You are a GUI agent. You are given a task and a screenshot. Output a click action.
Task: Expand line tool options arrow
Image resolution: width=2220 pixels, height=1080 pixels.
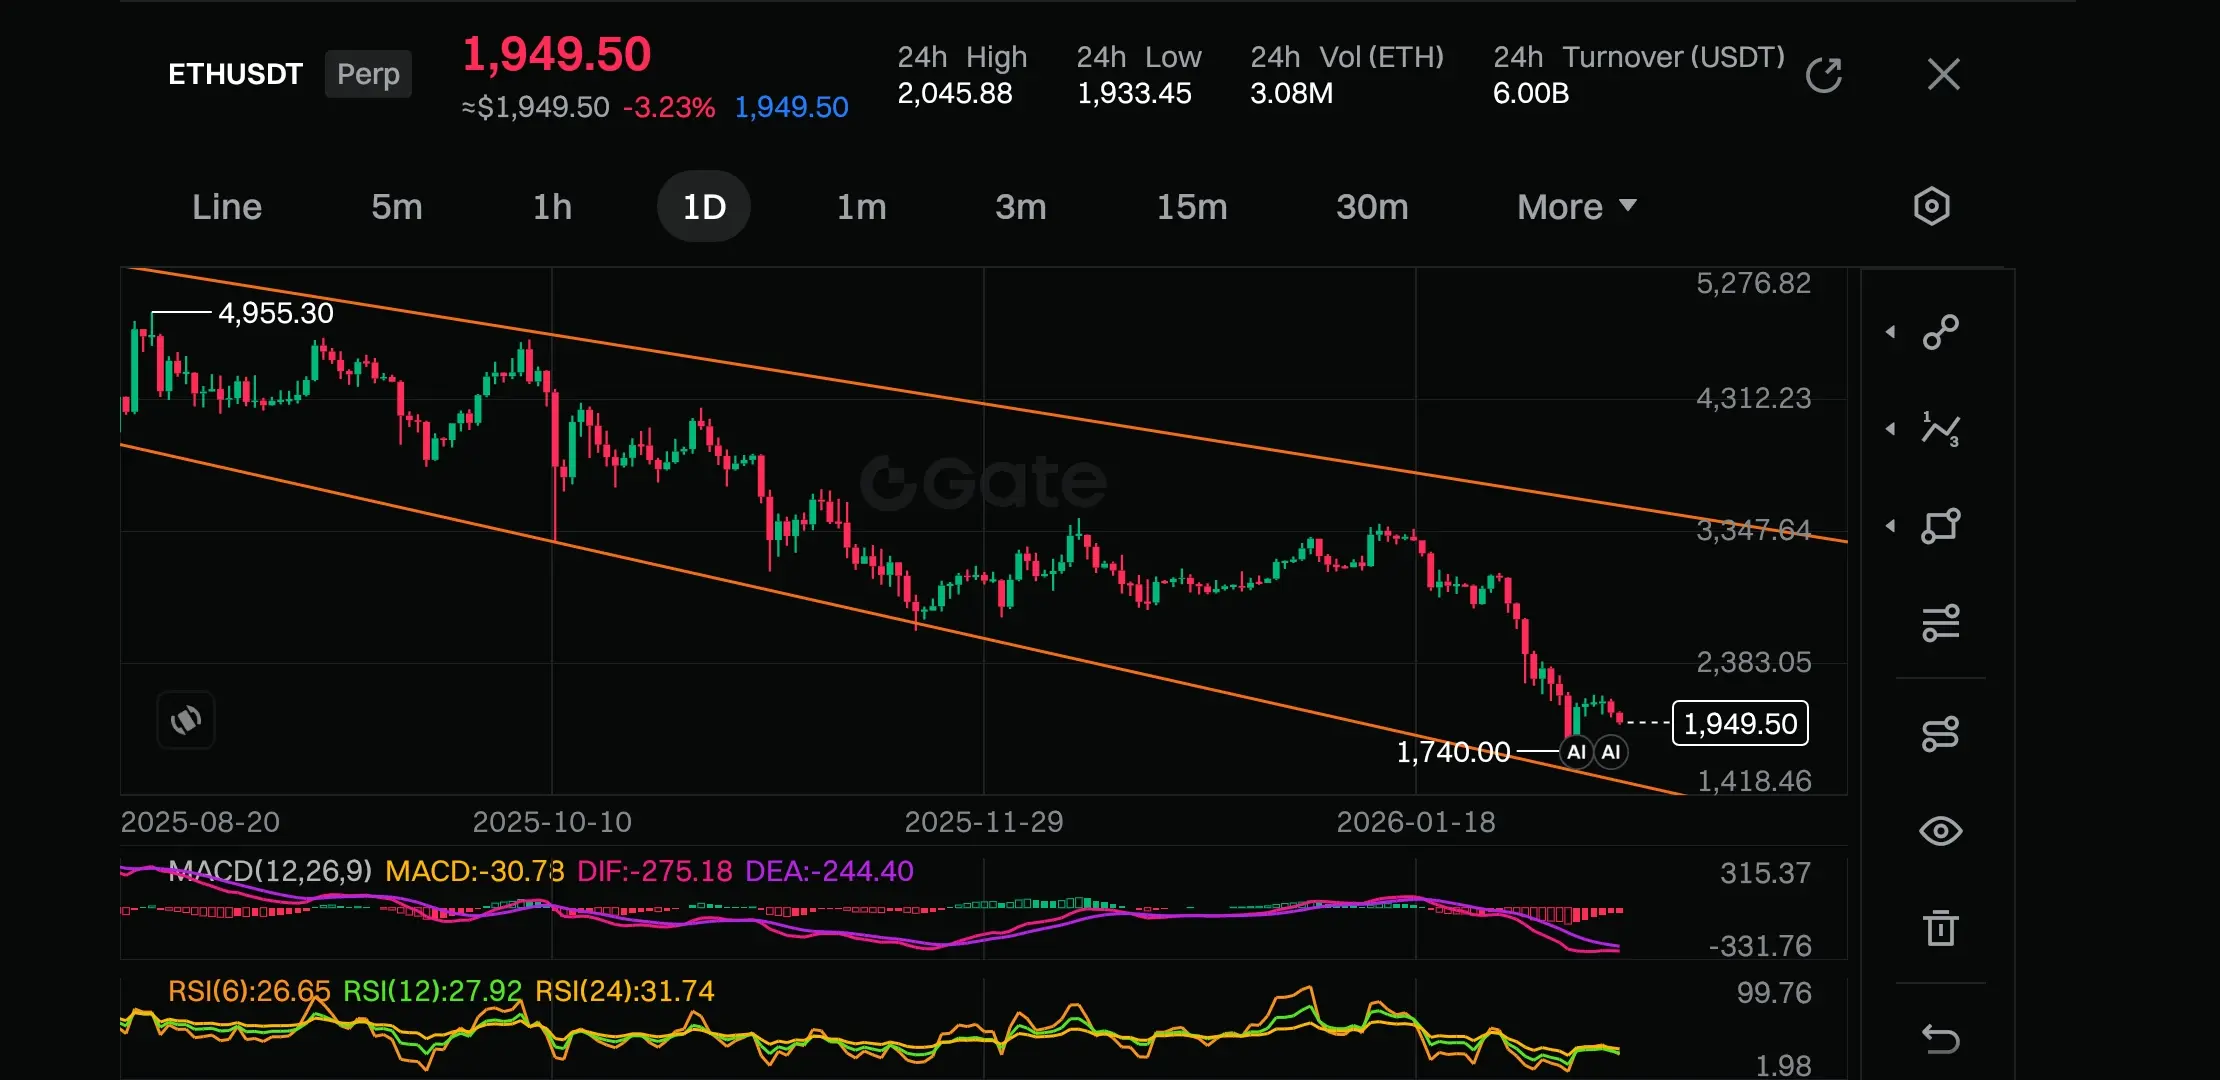coord(1890,332)
